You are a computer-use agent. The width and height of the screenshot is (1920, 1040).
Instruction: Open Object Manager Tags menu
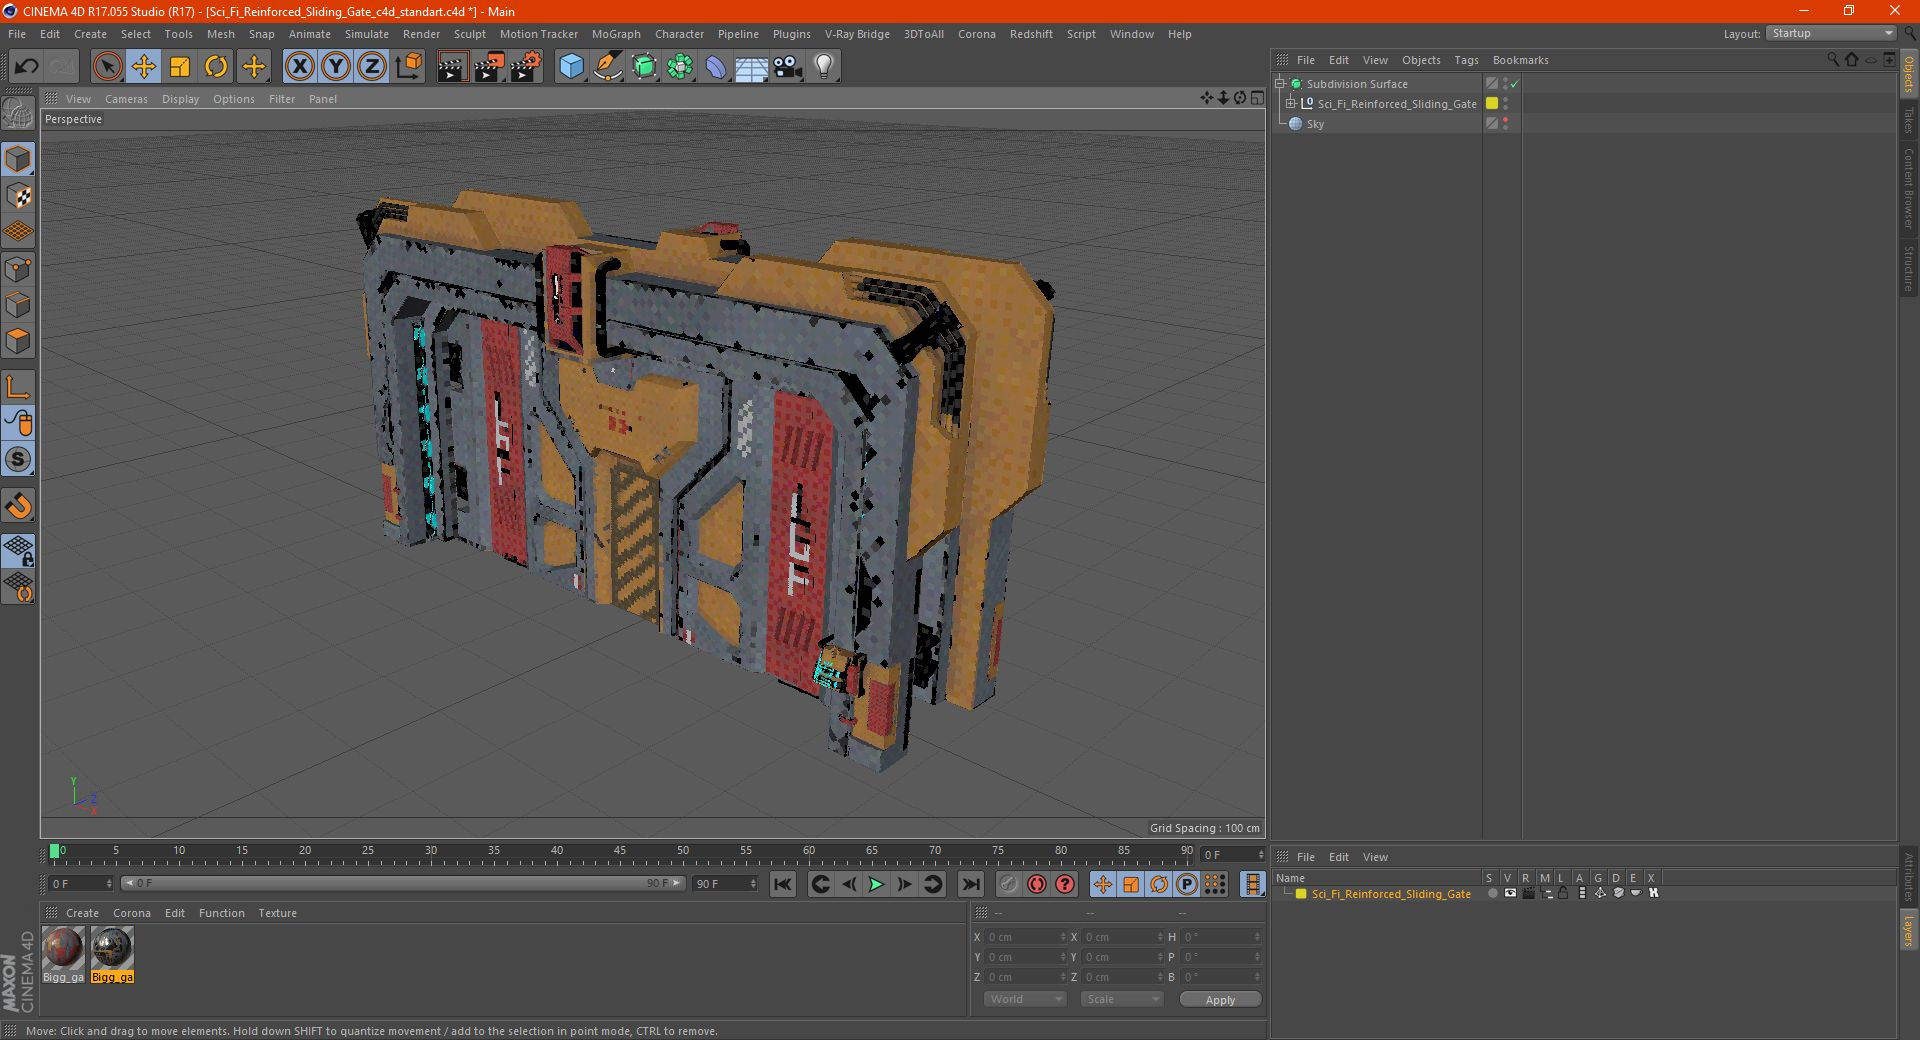pos(1466,60)
